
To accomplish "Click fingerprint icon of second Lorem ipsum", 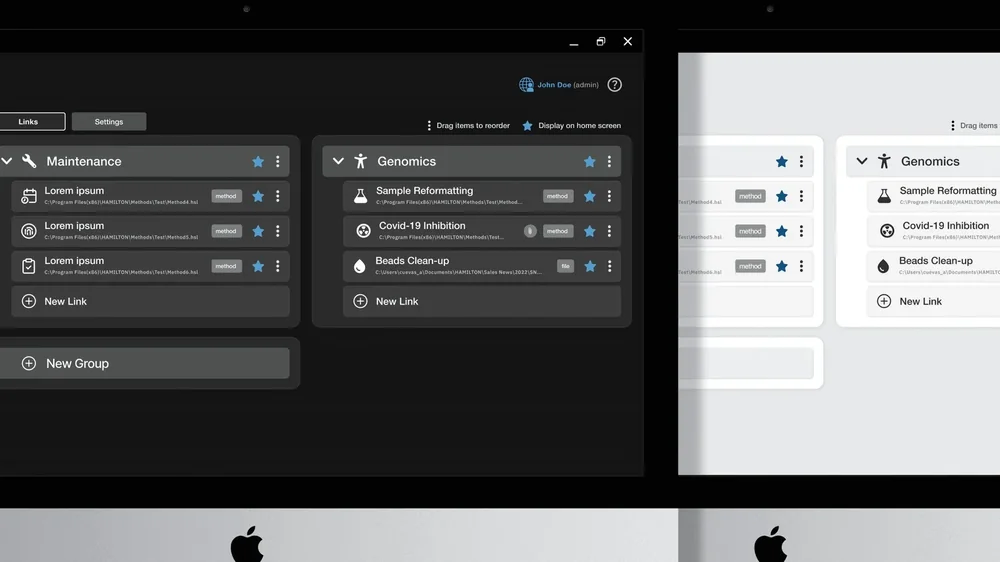I will coord(29,231).
